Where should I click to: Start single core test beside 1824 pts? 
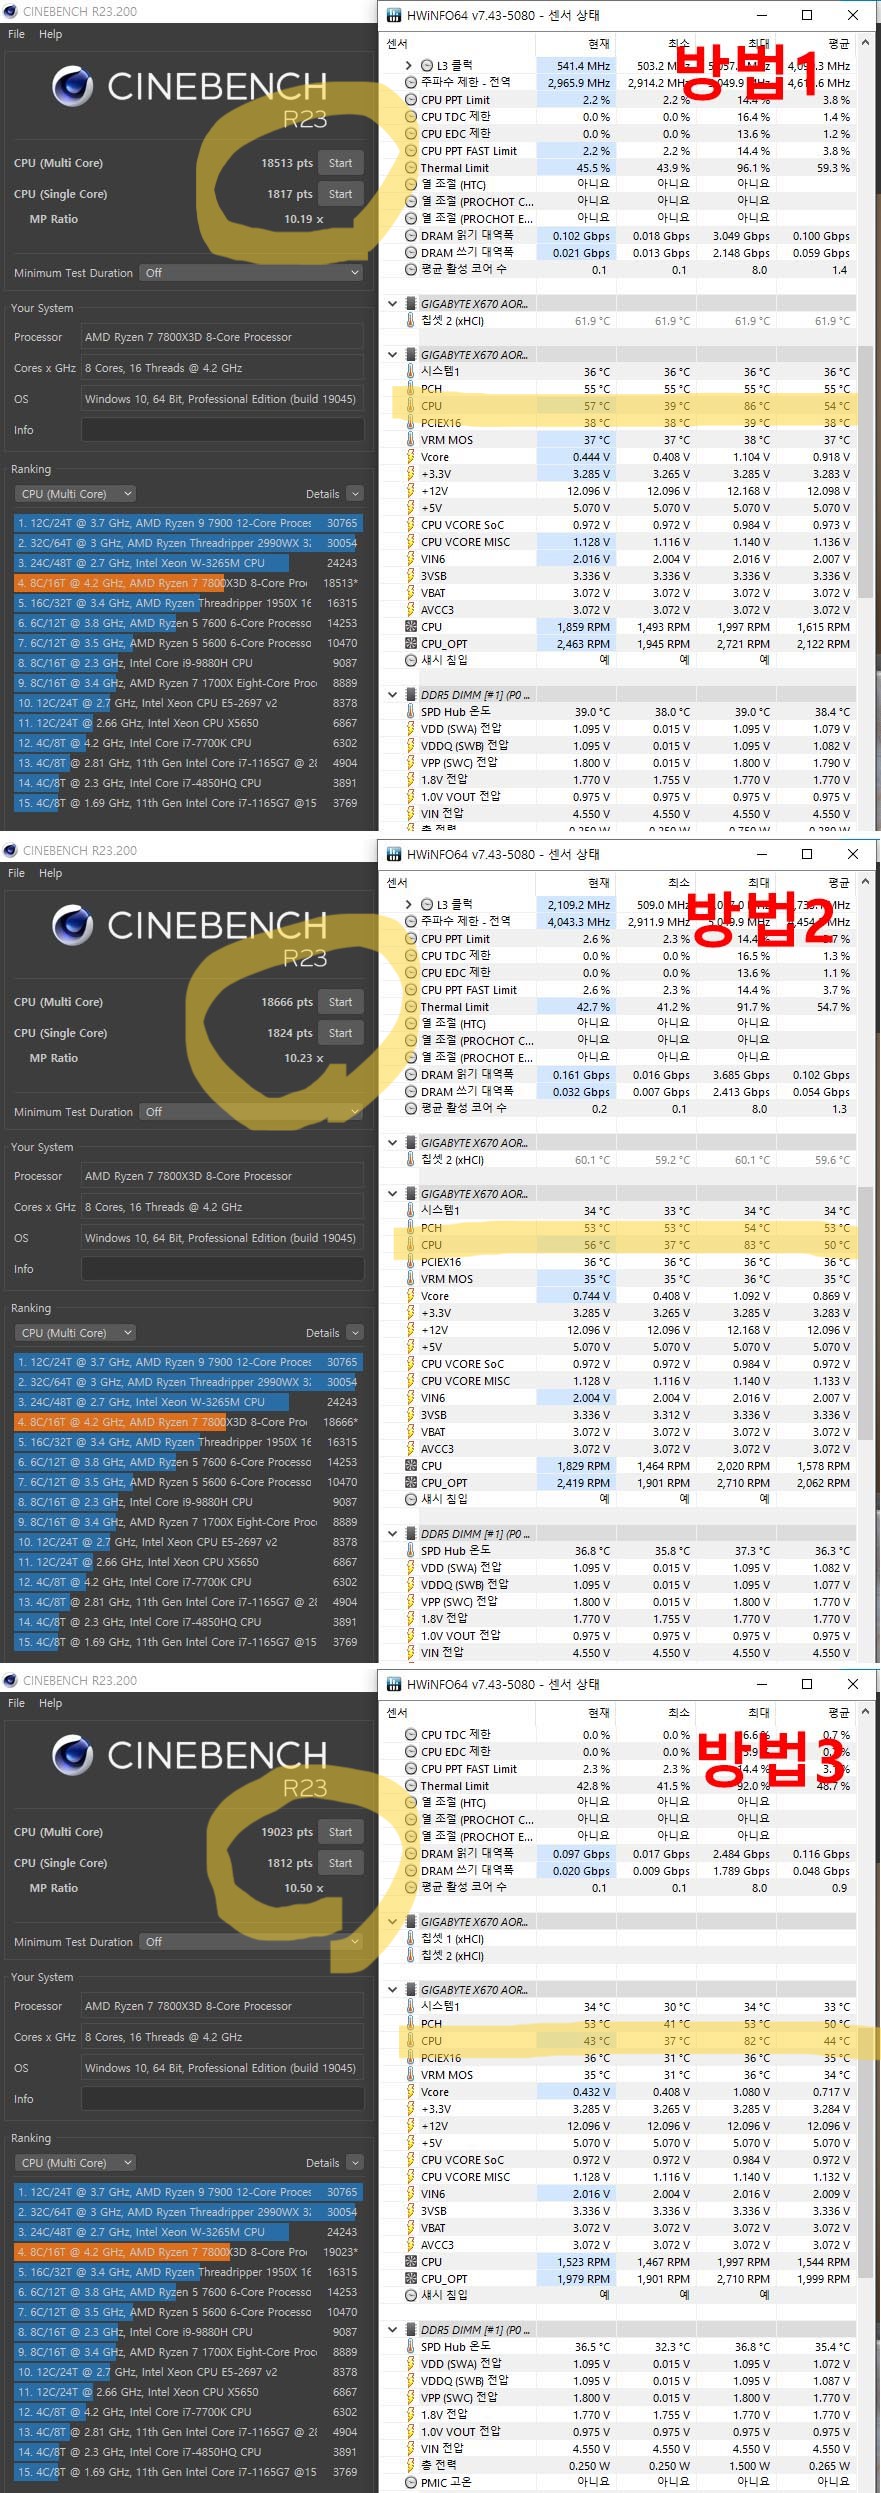tap(340, 1033)
